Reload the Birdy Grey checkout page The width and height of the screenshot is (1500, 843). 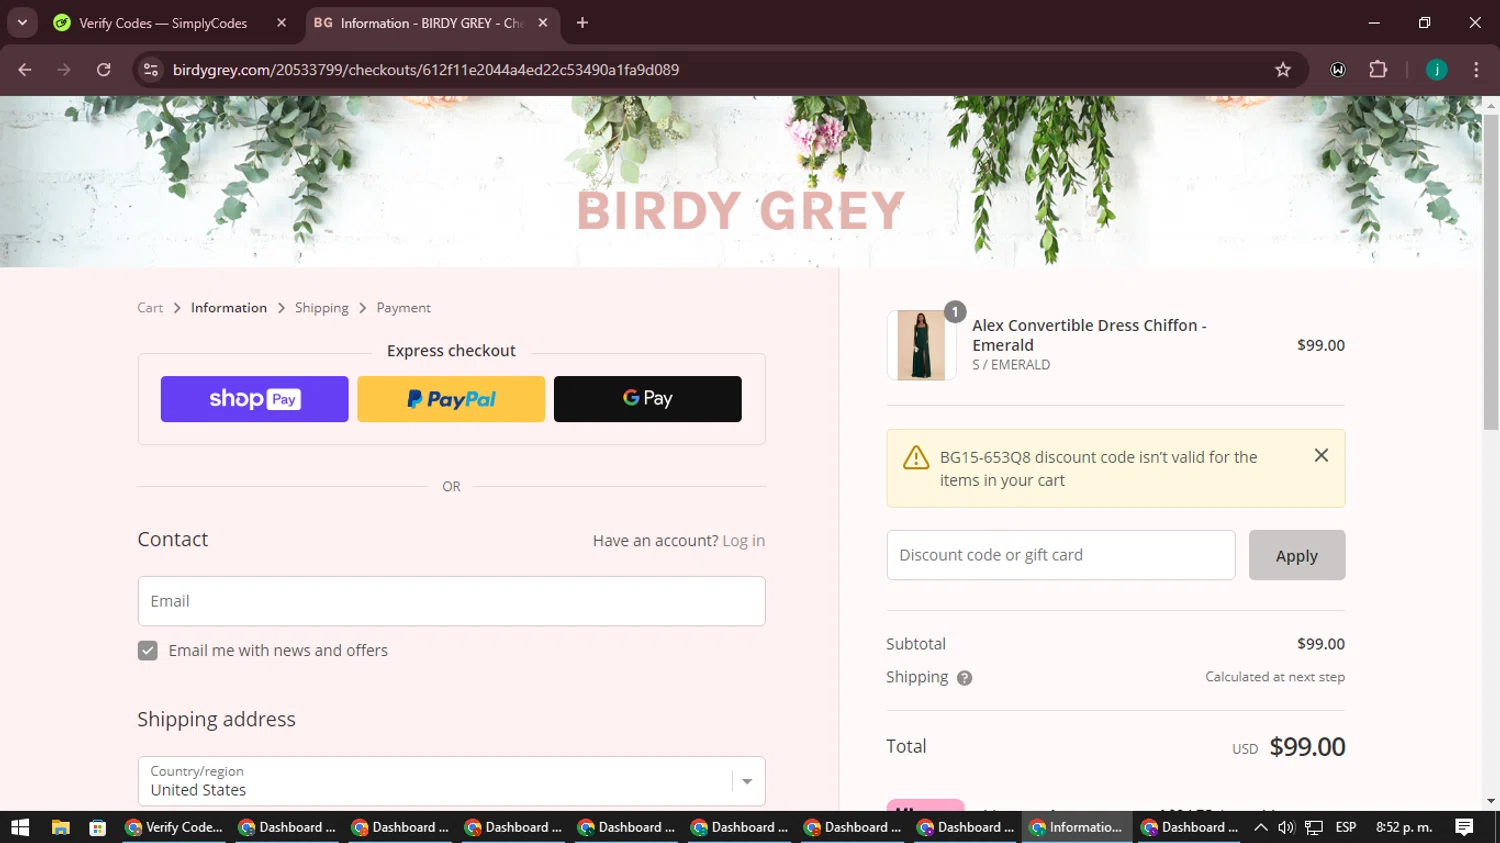tap(103, 70)
